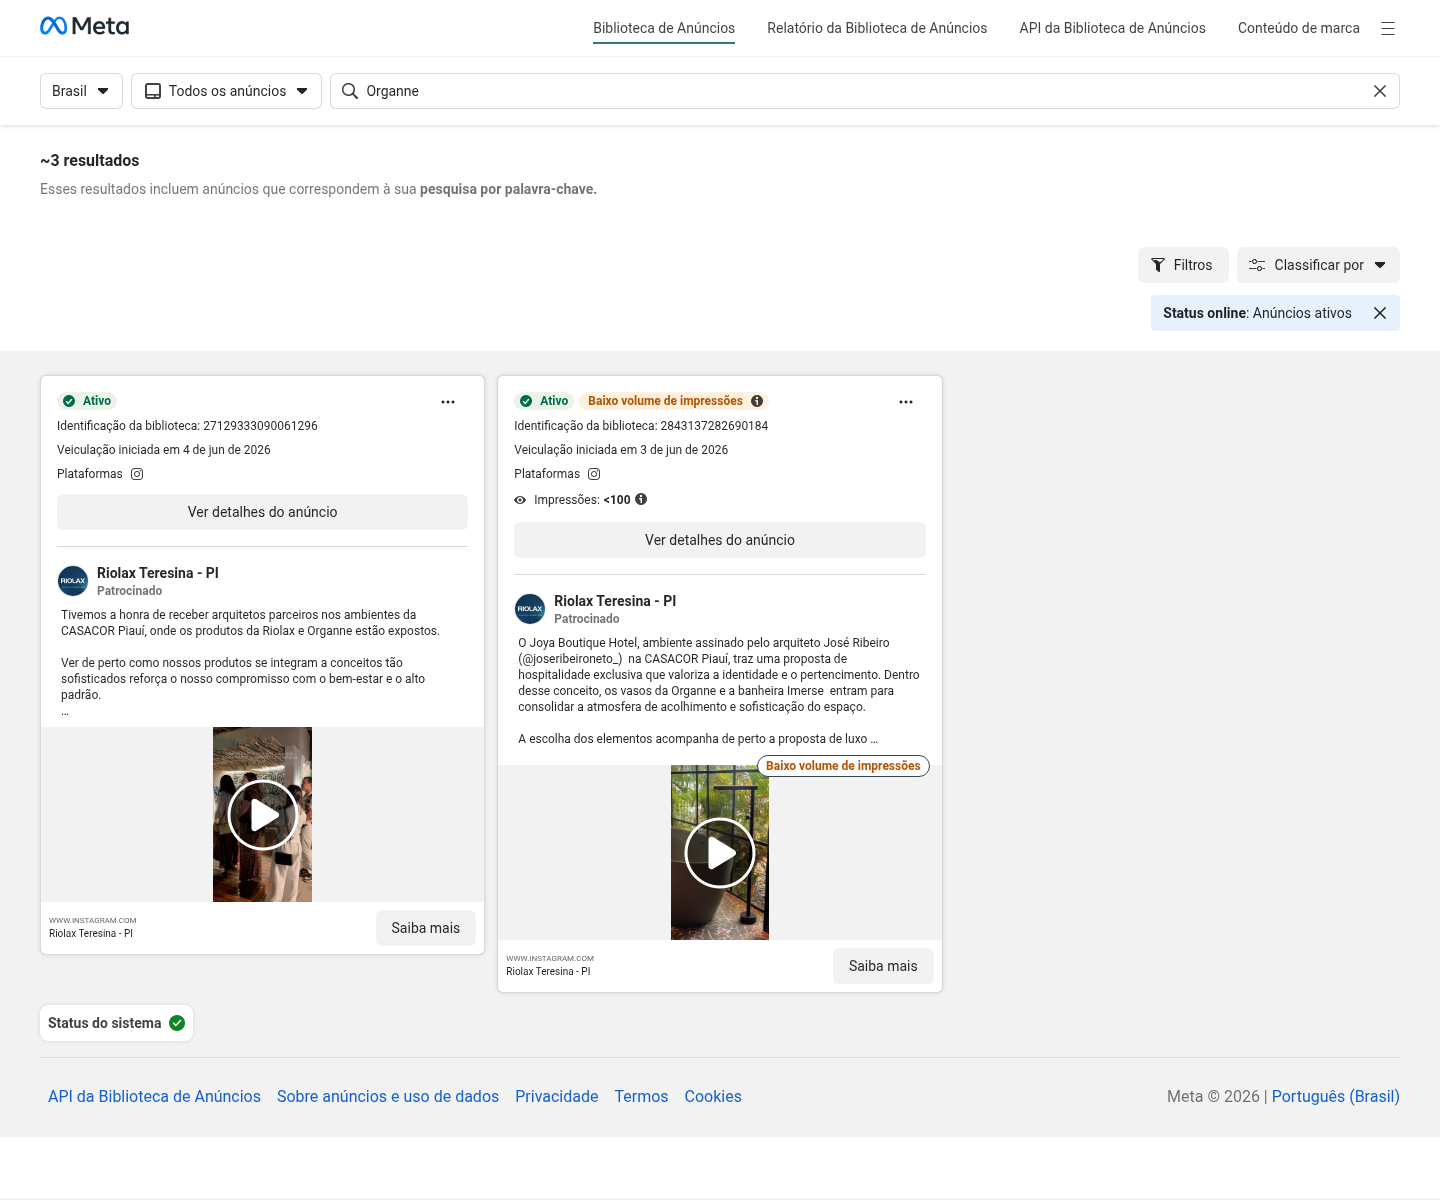The width and height of the screenshot is (1440, 1200).
Task: Click Baixo volume de impressões label over video
Action: (x=843, y=766)
